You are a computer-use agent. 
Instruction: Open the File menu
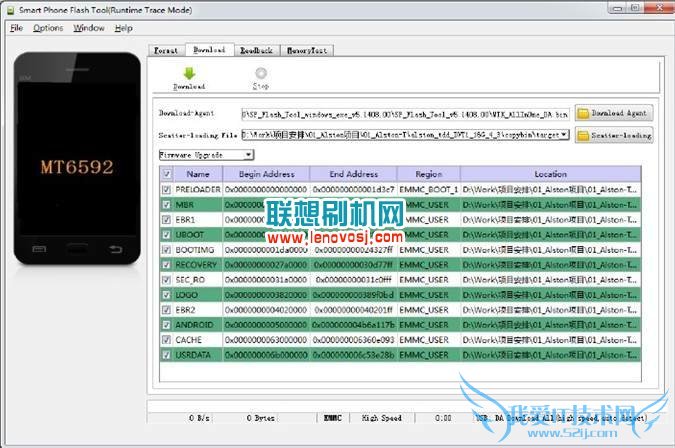pos(16,28)
